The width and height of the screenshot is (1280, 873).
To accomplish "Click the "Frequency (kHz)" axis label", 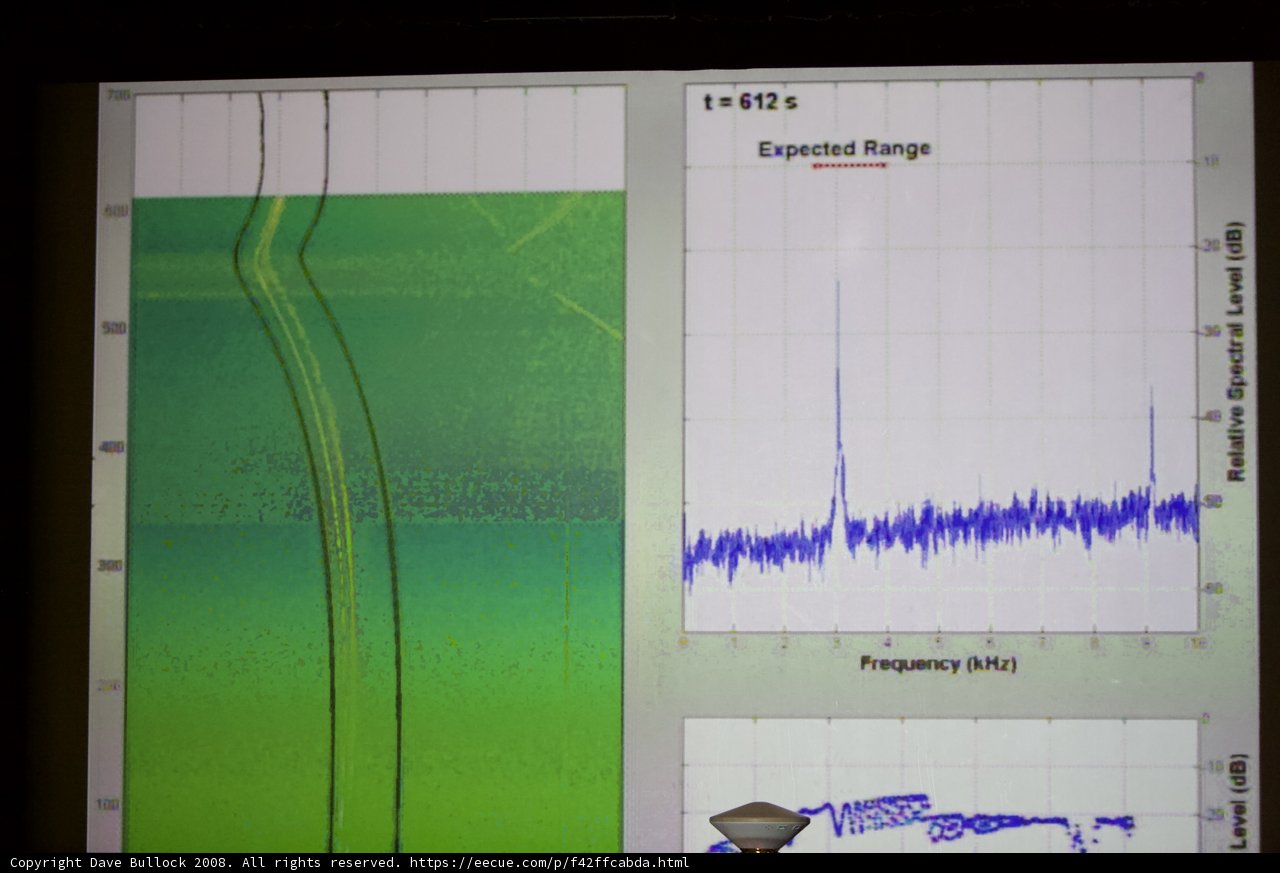I will click(938, 663).
